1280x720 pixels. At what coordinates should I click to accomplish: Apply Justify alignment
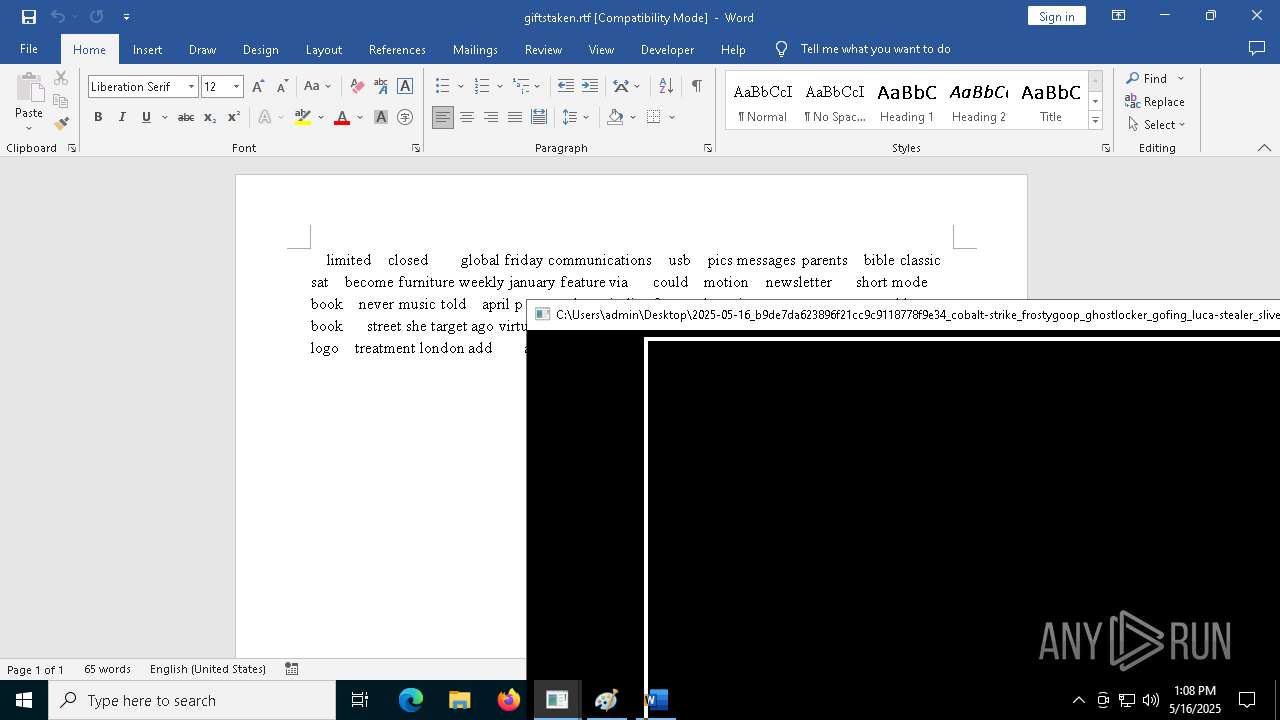pos(515,117)
